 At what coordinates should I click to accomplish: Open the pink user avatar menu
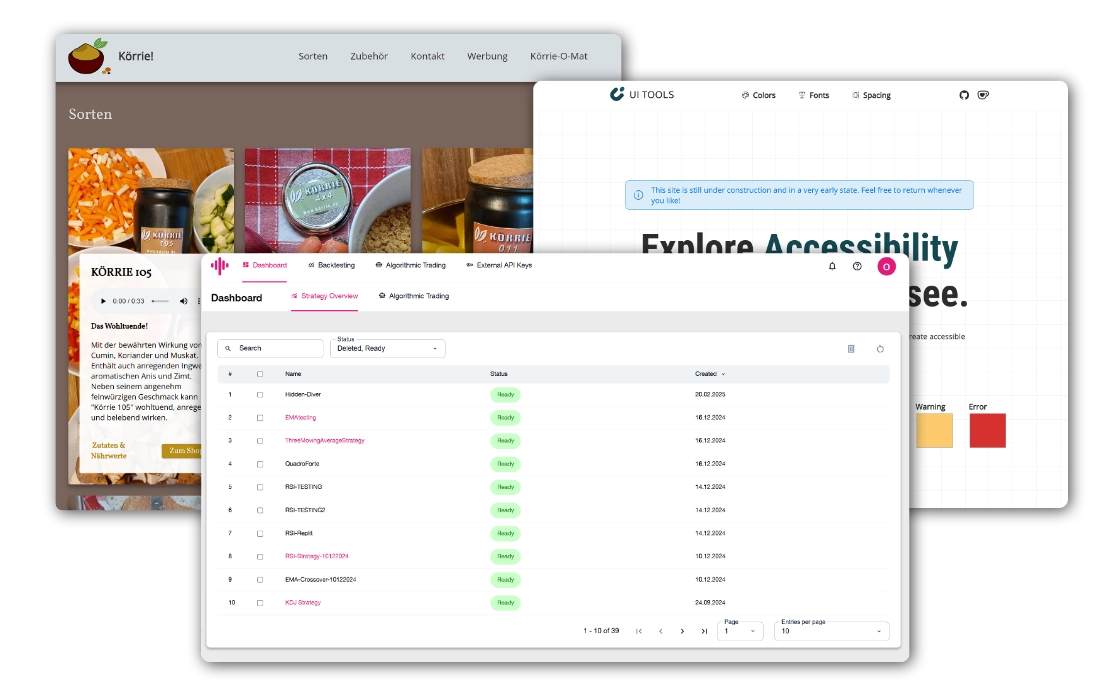pos(886,266)
